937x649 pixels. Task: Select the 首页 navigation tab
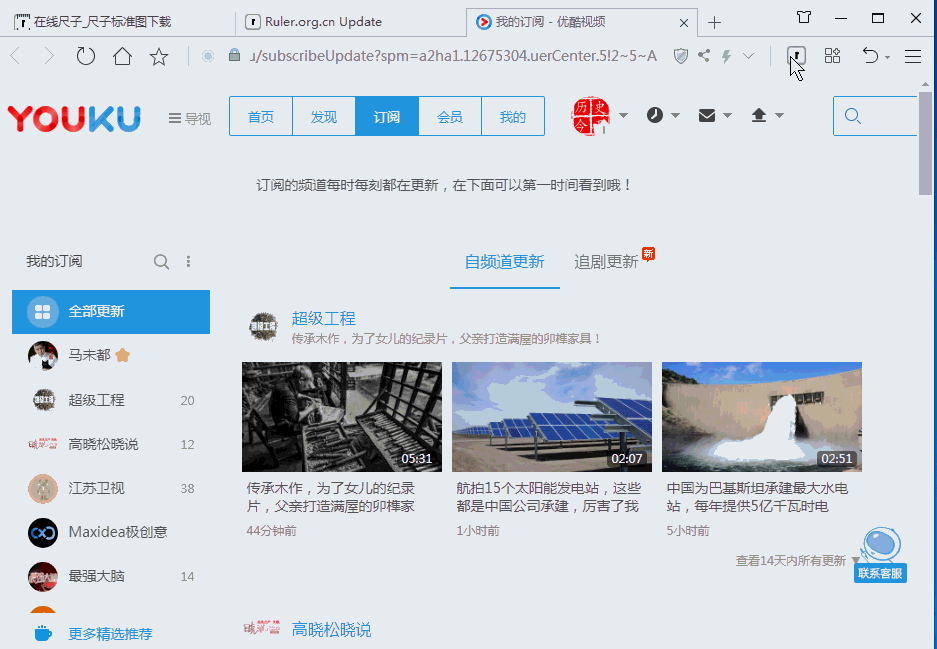(x=261, y=117)
